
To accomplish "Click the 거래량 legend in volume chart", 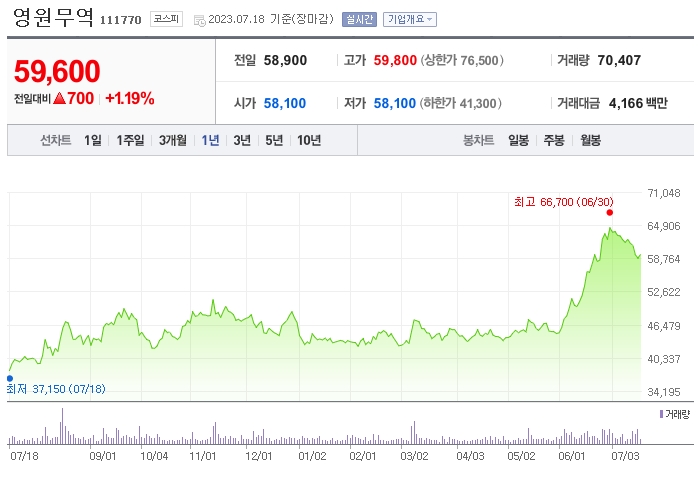I will click(675, 414).
